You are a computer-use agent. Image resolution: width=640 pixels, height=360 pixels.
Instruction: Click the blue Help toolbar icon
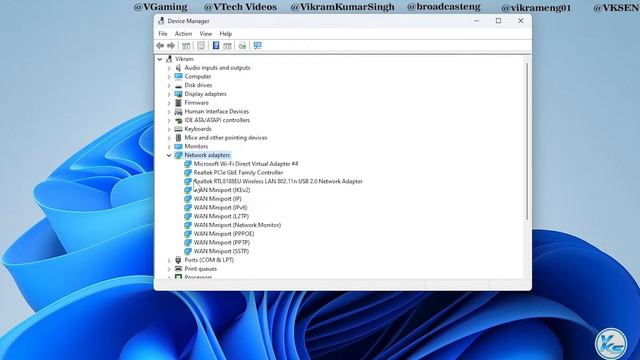pyautogui.click(x=216, y=46)
